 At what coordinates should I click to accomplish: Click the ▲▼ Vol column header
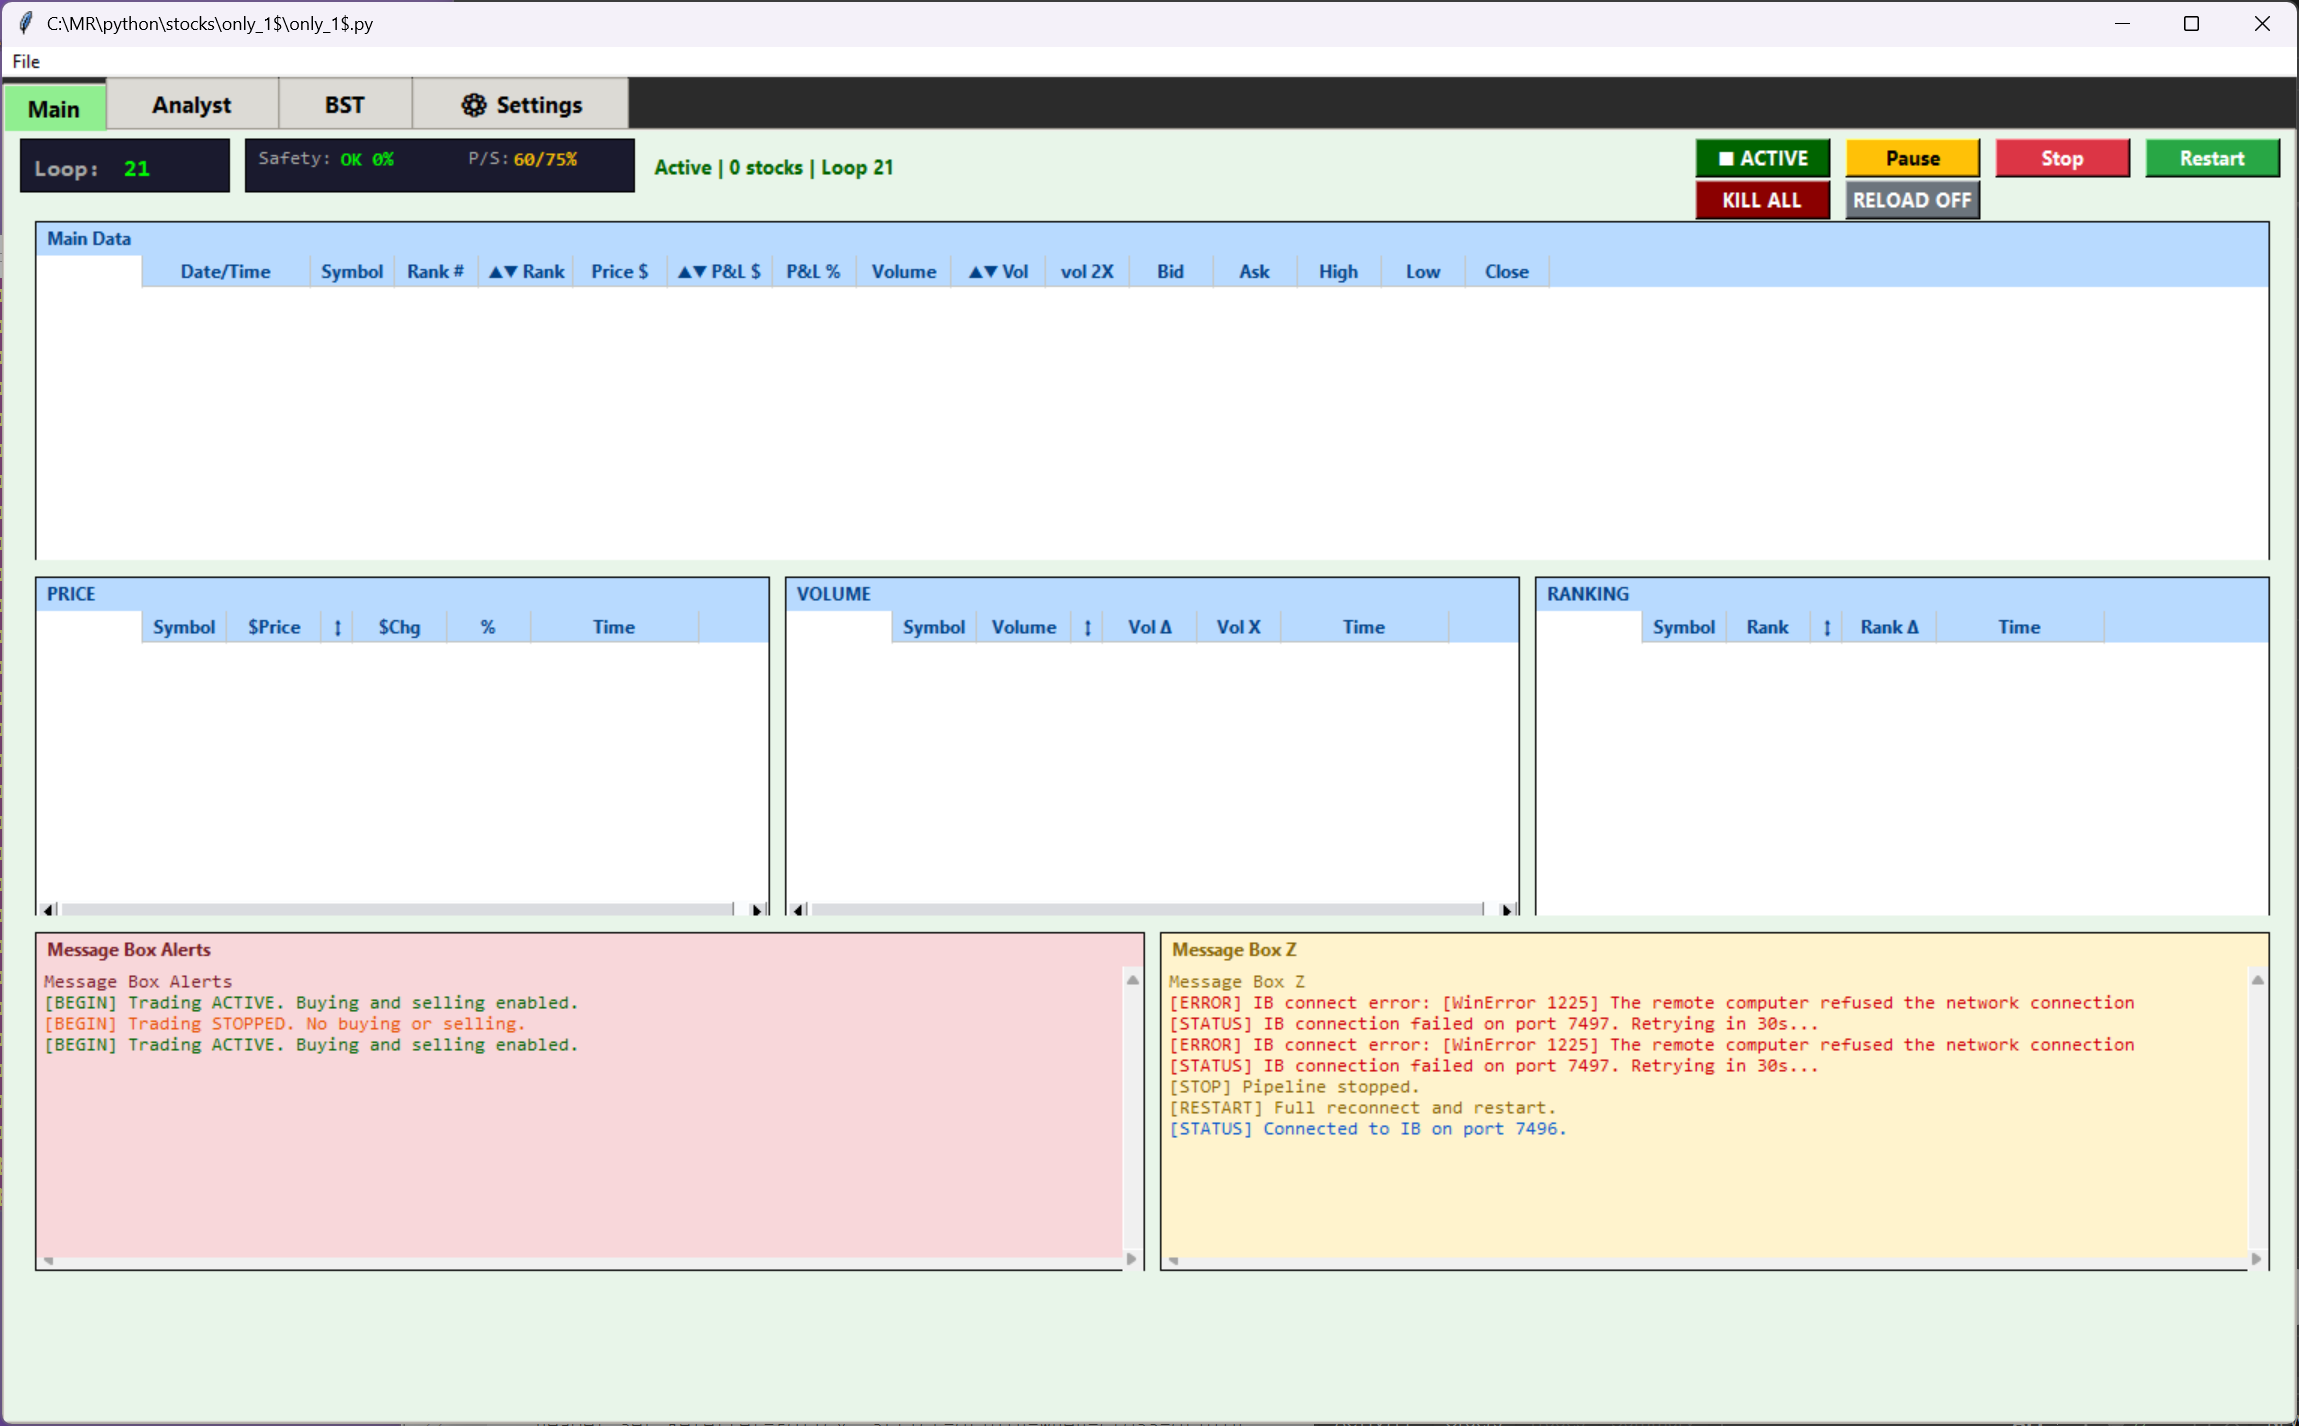point(998,272)
